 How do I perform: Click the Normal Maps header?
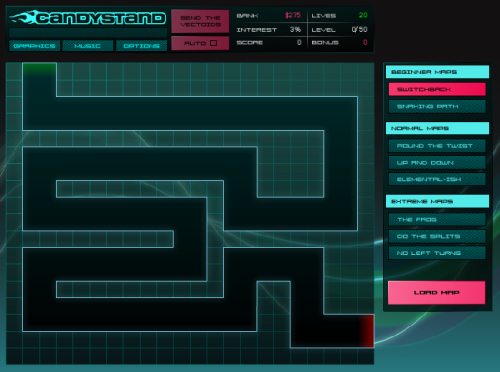437,128
